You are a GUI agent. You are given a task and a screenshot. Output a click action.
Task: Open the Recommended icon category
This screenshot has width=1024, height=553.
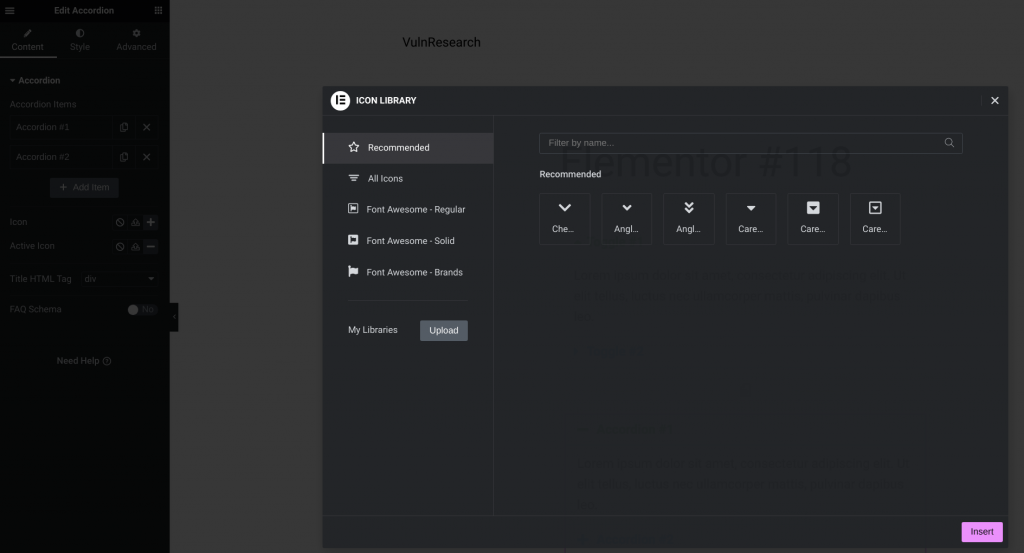point(408,148)
